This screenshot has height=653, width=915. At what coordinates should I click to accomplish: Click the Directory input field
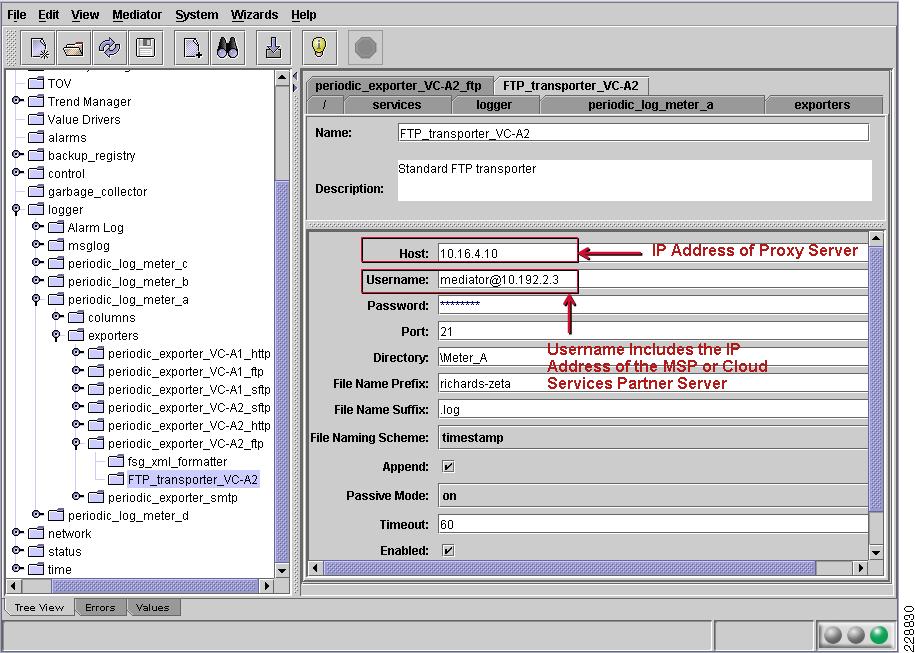(652, 358)
